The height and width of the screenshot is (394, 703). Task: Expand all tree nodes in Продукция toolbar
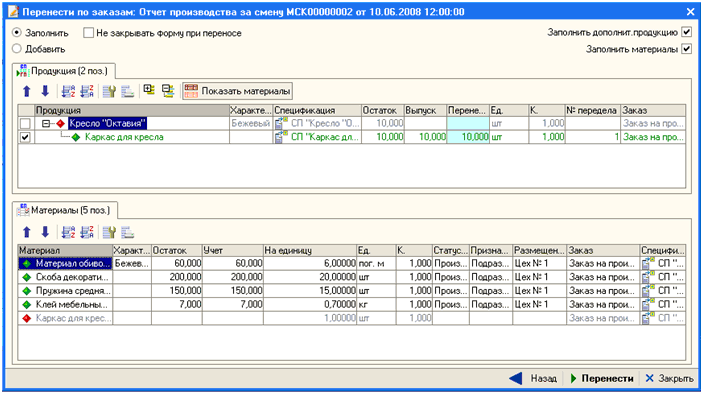point(149,90)
